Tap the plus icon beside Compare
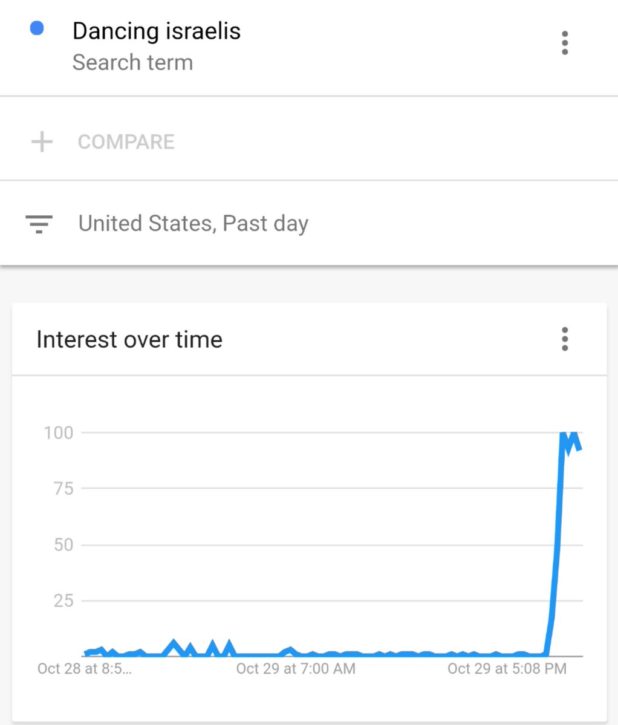The height and width of the screenshot is (725, 618). 41,142
